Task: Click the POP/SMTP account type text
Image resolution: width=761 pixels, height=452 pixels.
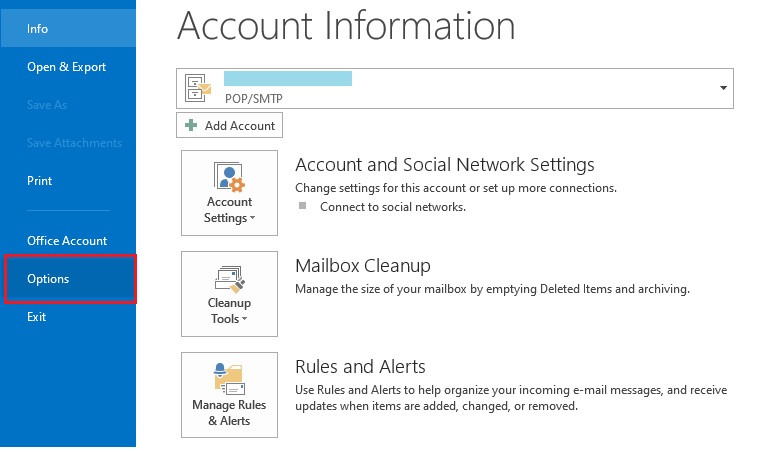Action: (254, 99)
